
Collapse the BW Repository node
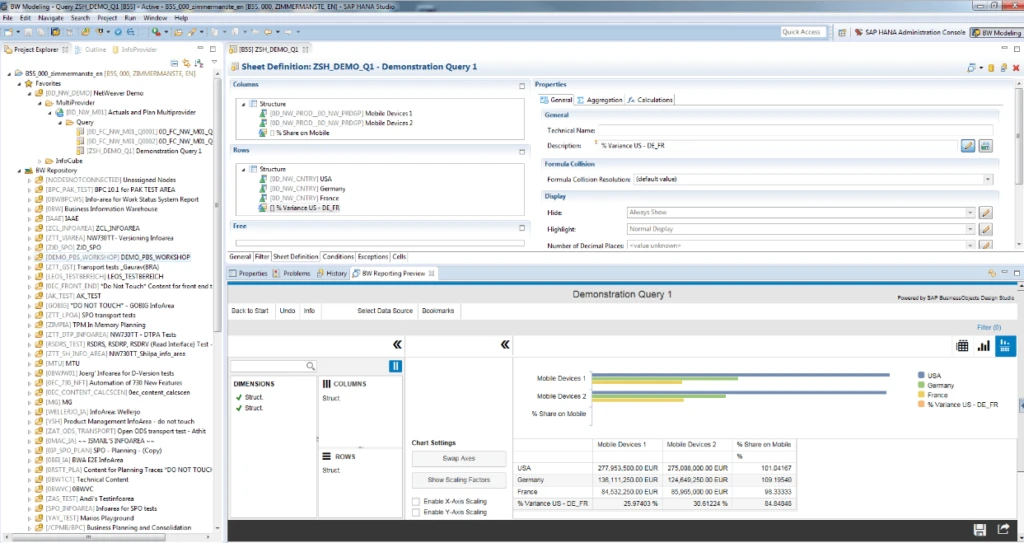click(x=20, y=171)
